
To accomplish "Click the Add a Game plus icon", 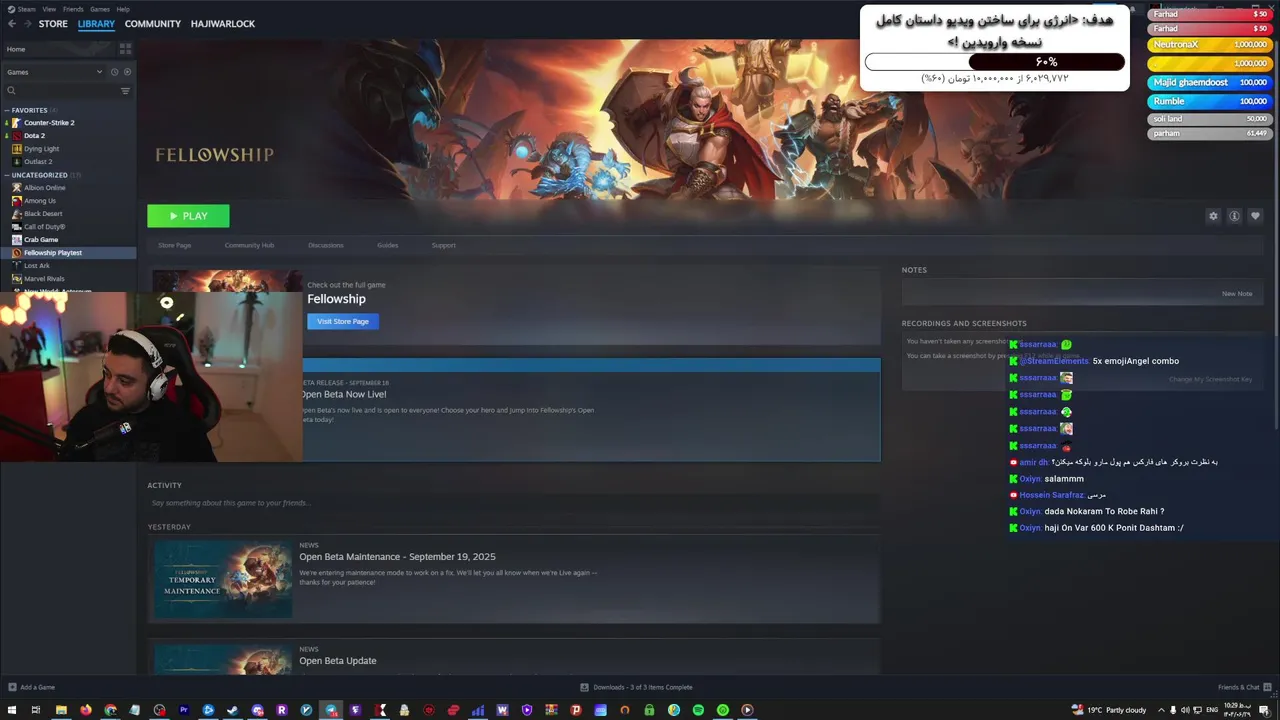I will click(x=12, y=687).
